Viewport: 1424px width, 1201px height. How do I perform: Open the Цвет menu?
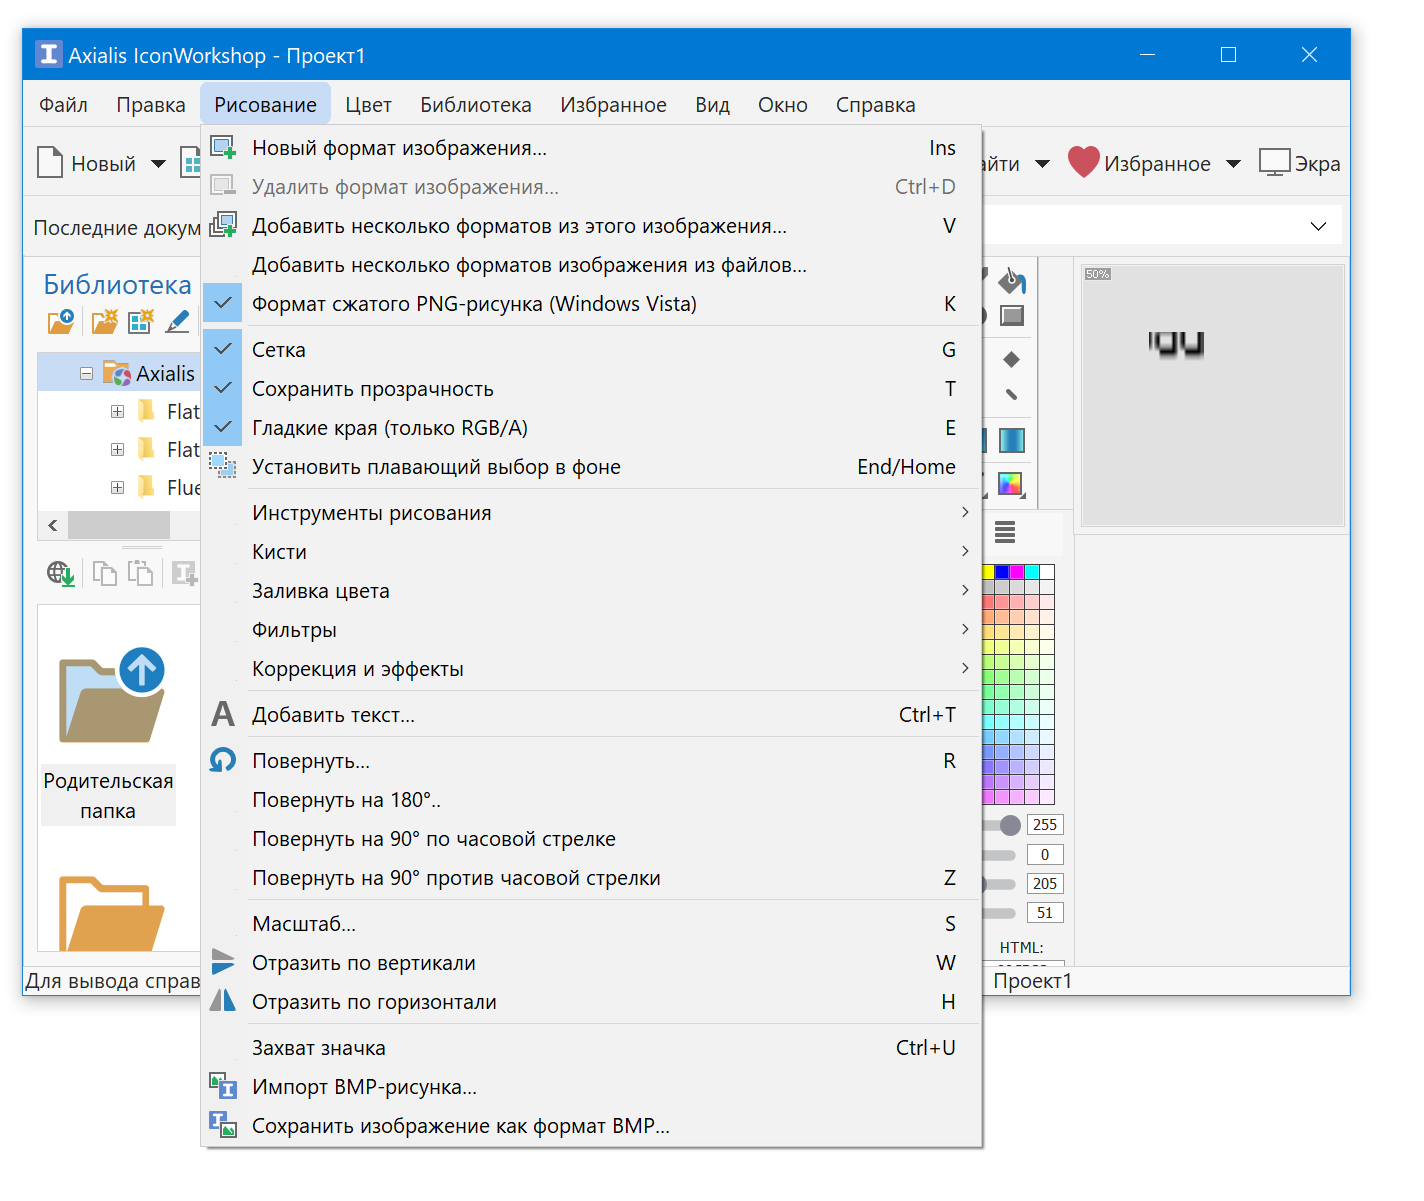367,104
